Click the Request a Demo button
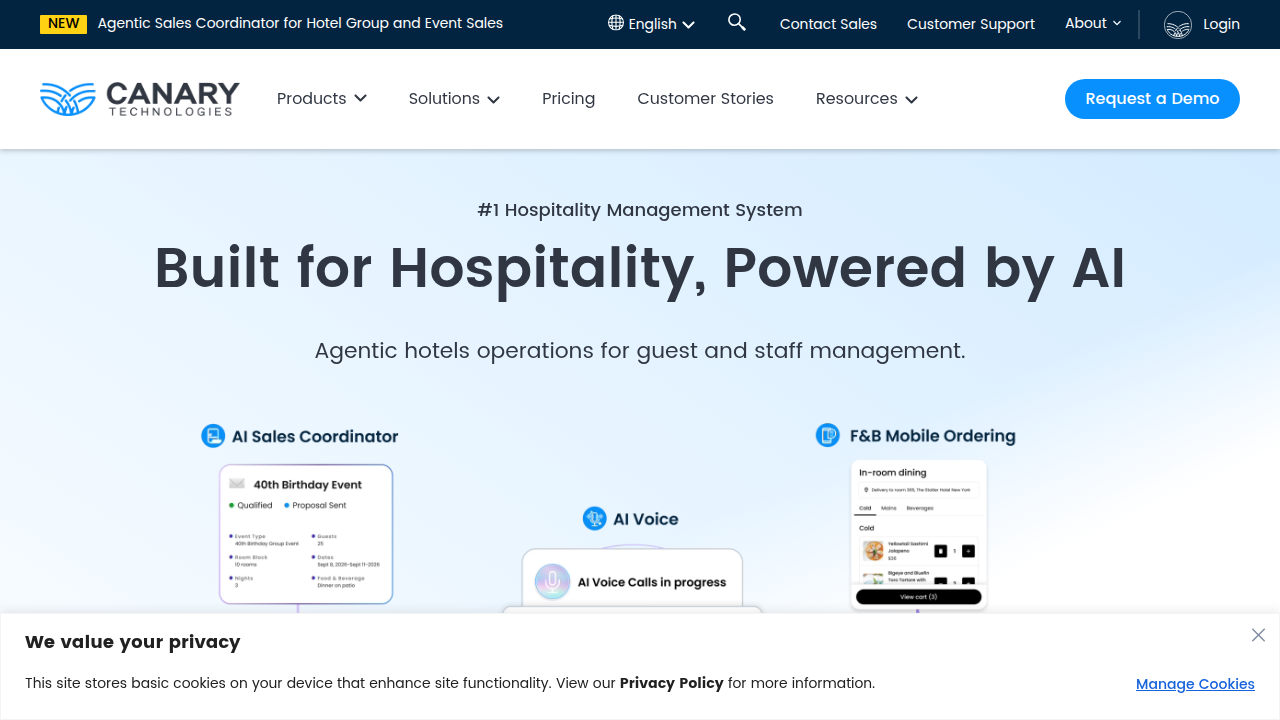 click(x=1152, y=99)
